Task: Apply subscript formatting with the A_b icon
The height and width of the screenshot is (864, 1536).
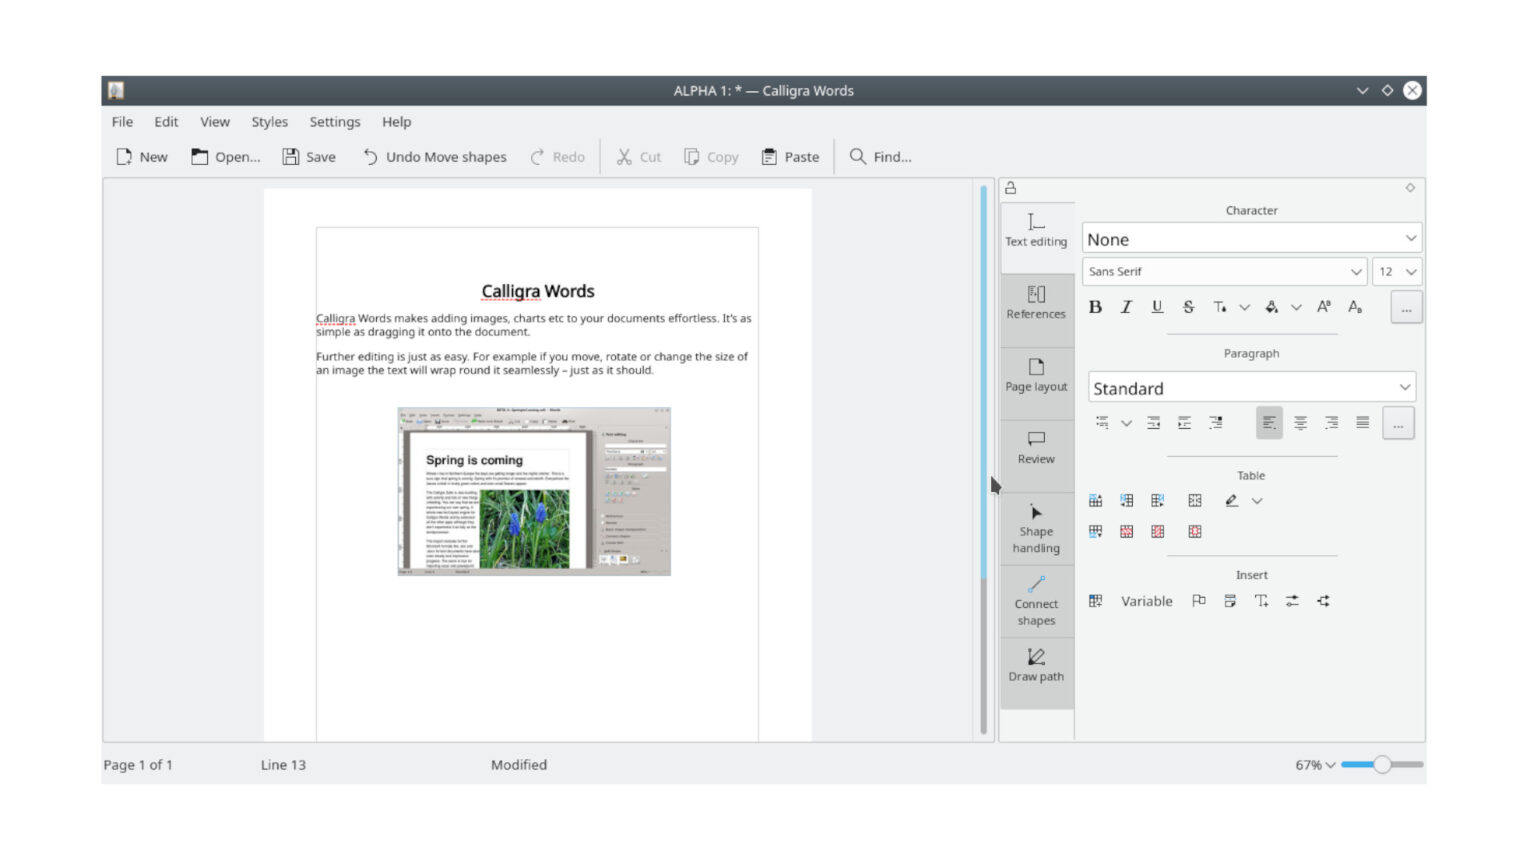Action: tap(1356, 308)
